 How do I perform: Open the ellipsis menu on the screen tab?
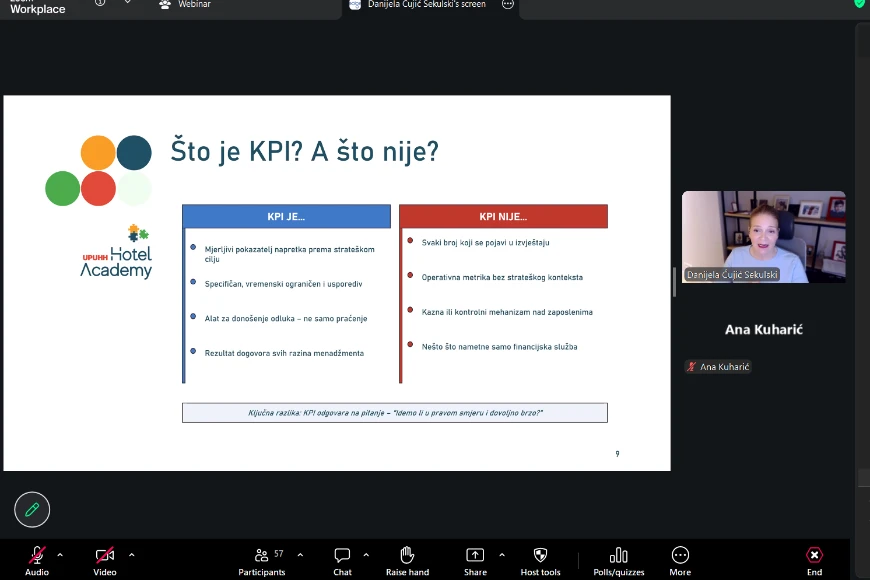tap(507, 5)
